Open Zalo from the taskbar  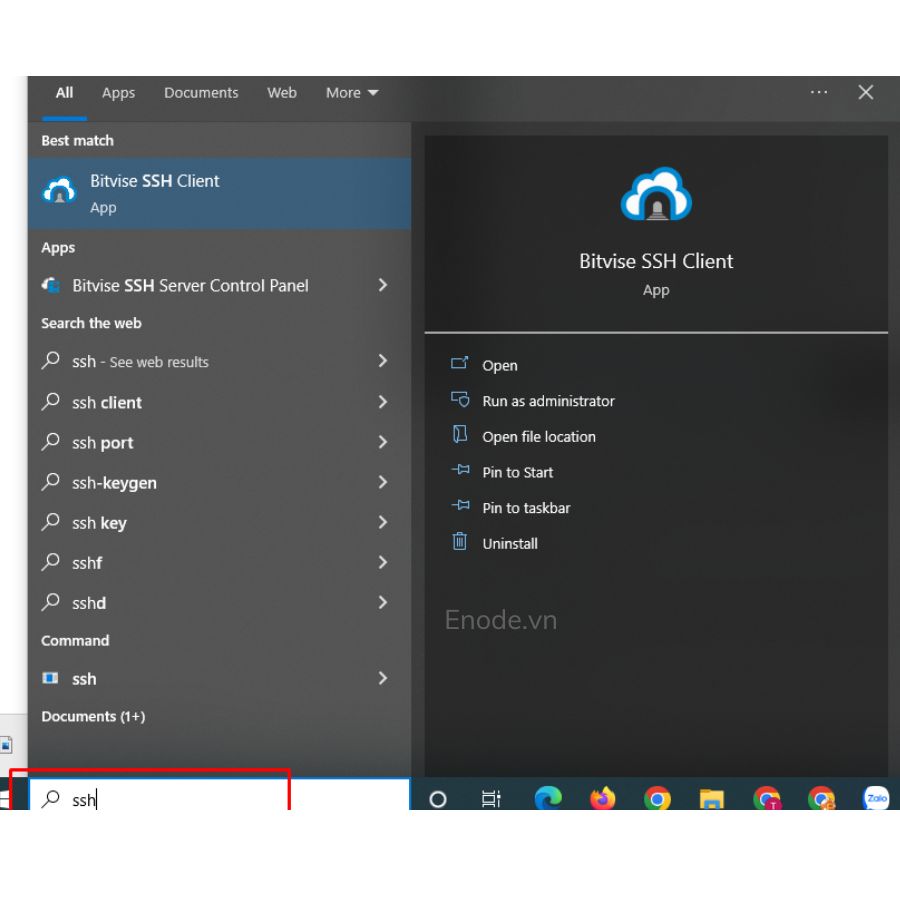tap(877, 798)
